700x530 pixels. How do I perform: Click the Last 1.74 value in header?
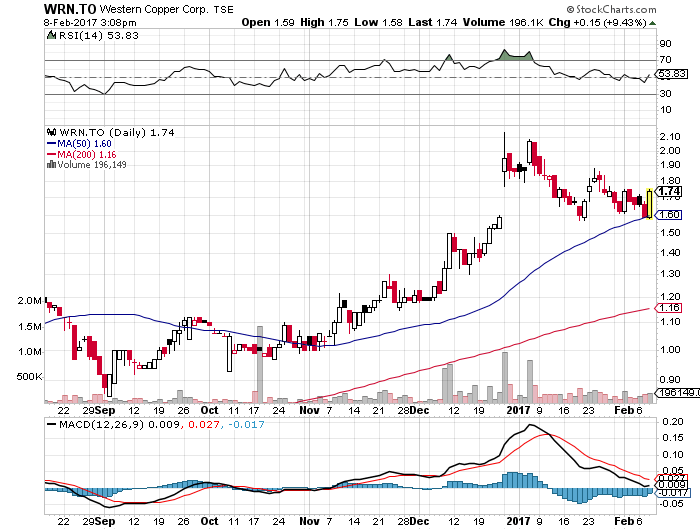pos(433,22)
